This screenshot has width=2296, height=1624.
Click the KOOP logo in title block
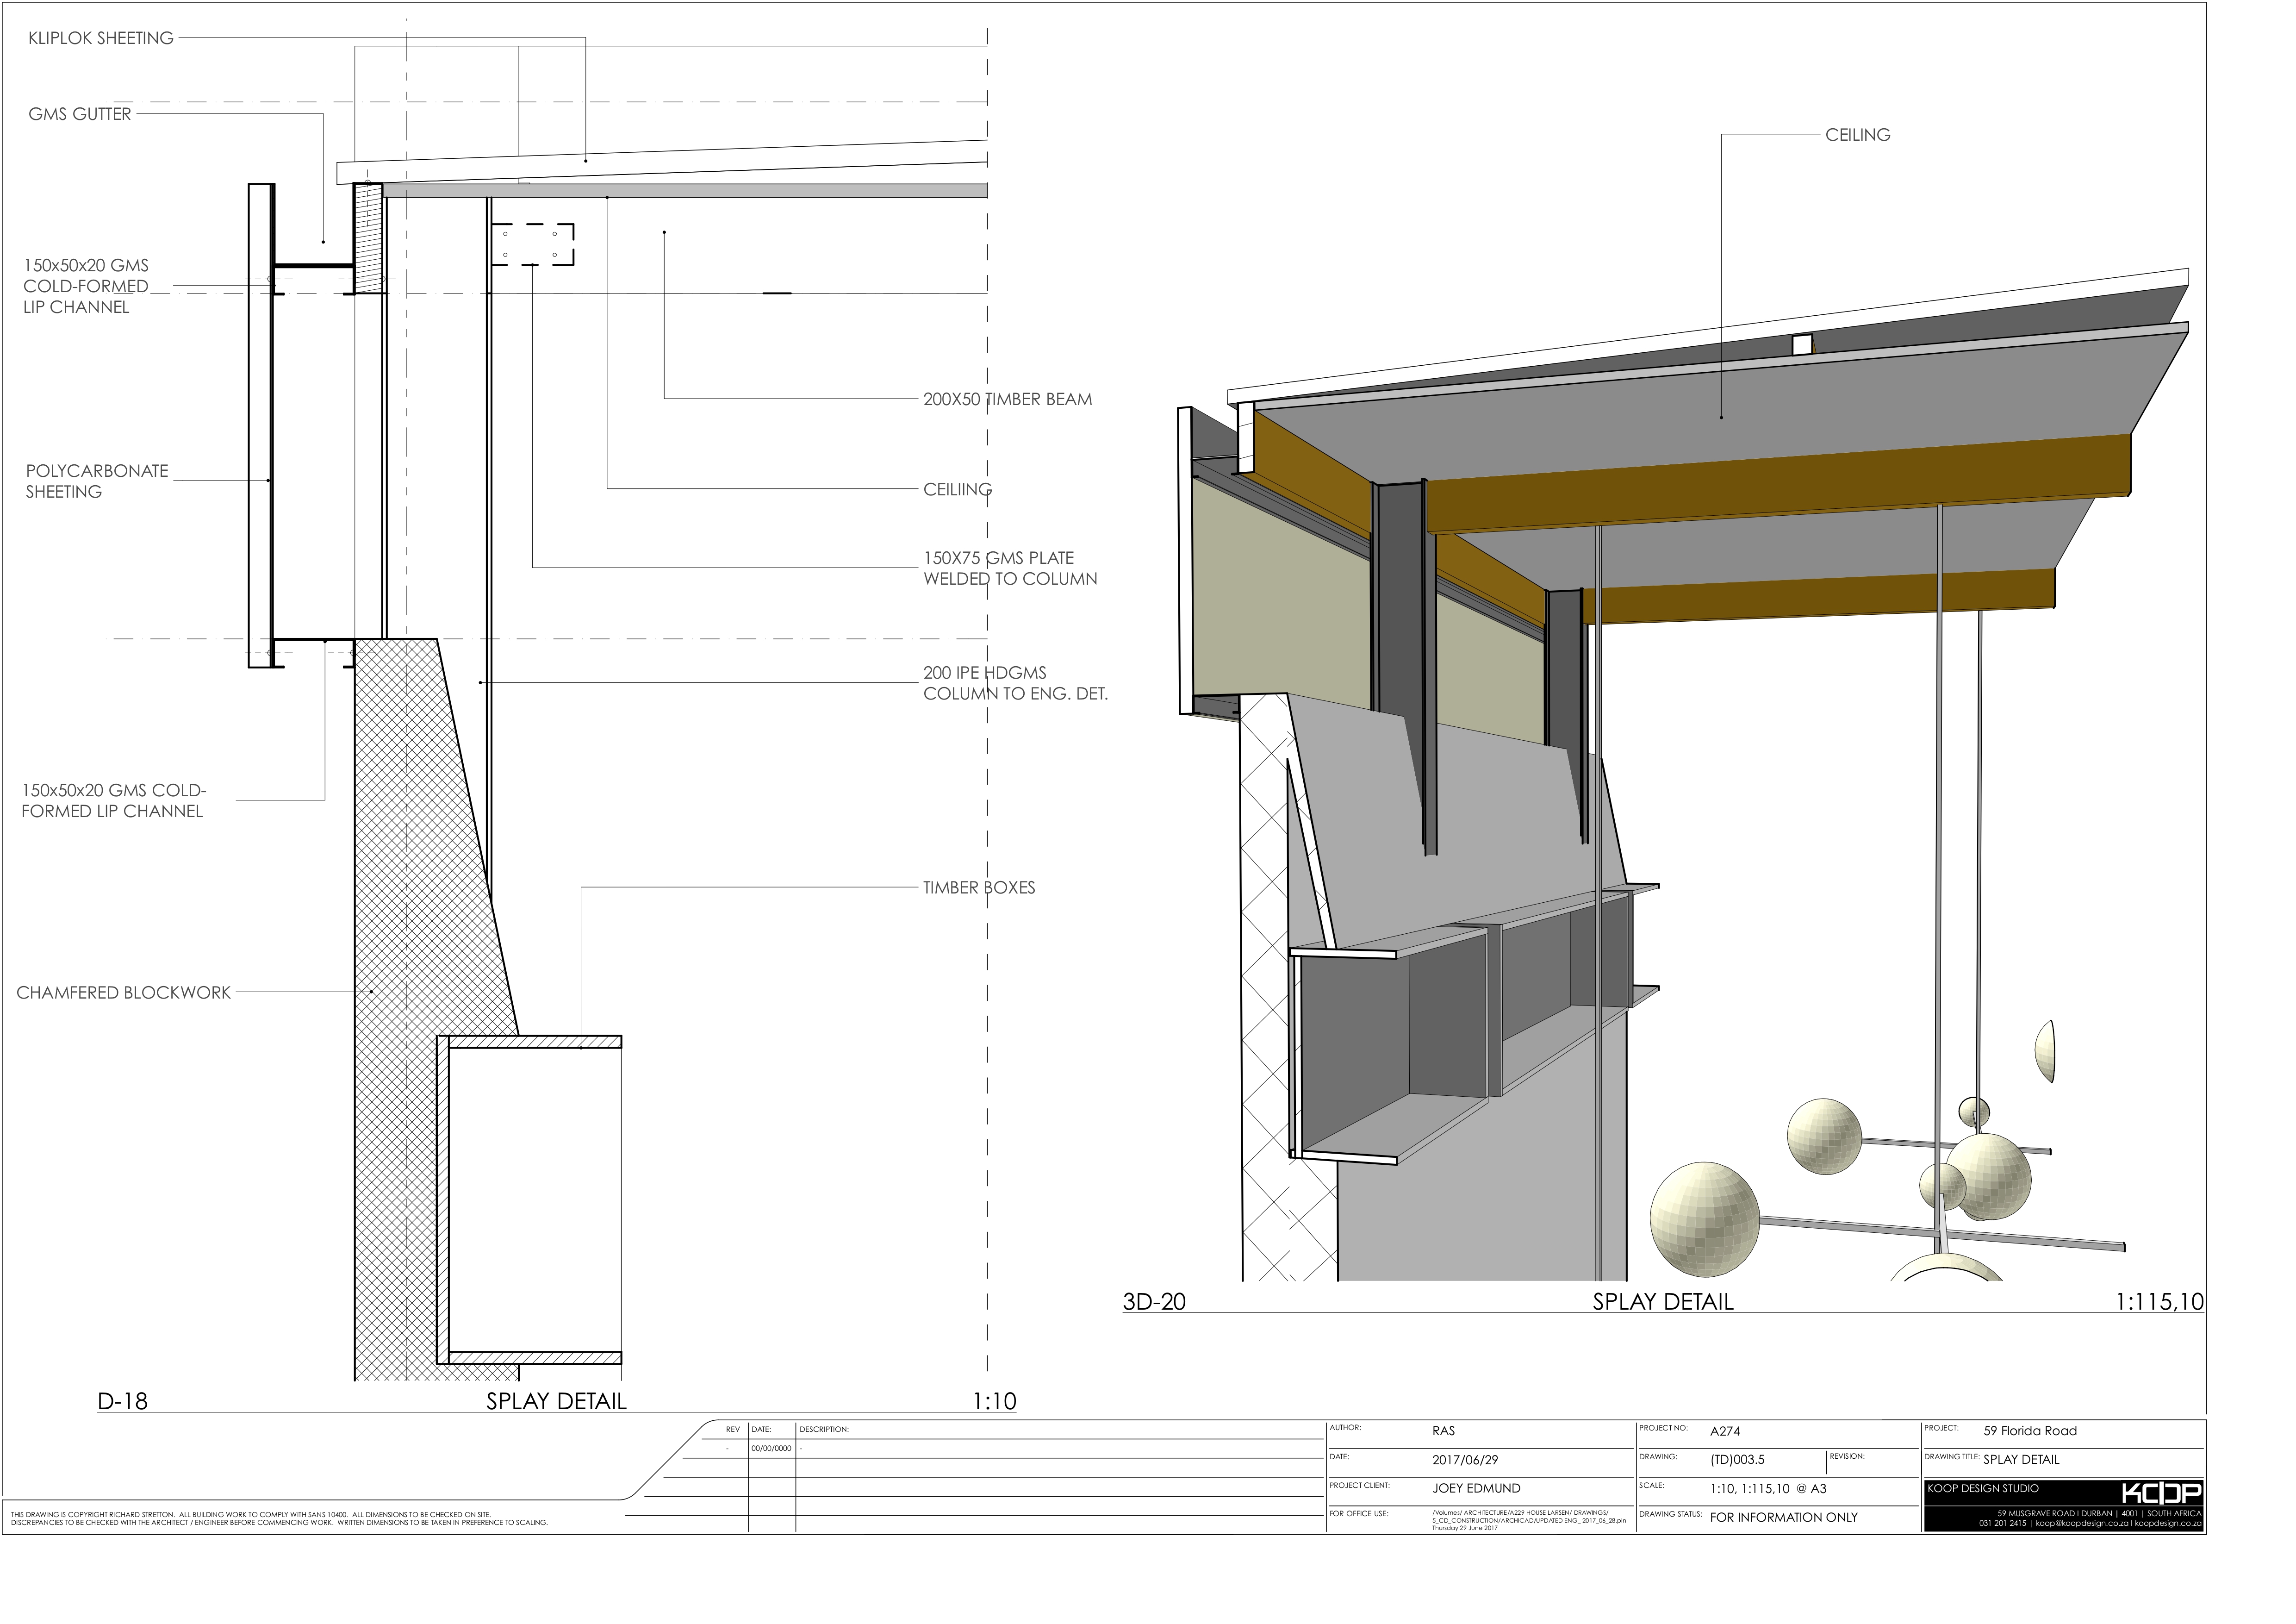tap(2161, 1493)
